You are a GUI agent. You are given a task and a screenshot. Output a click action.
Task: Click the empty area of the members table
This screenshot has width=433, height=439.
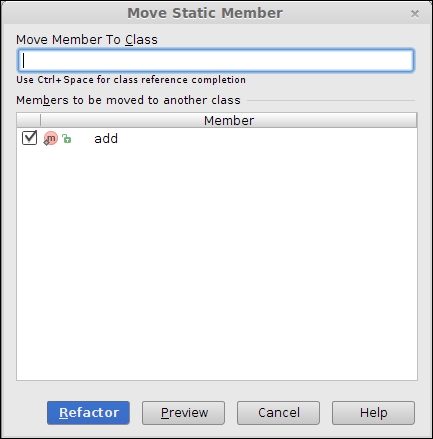point(217,263)
